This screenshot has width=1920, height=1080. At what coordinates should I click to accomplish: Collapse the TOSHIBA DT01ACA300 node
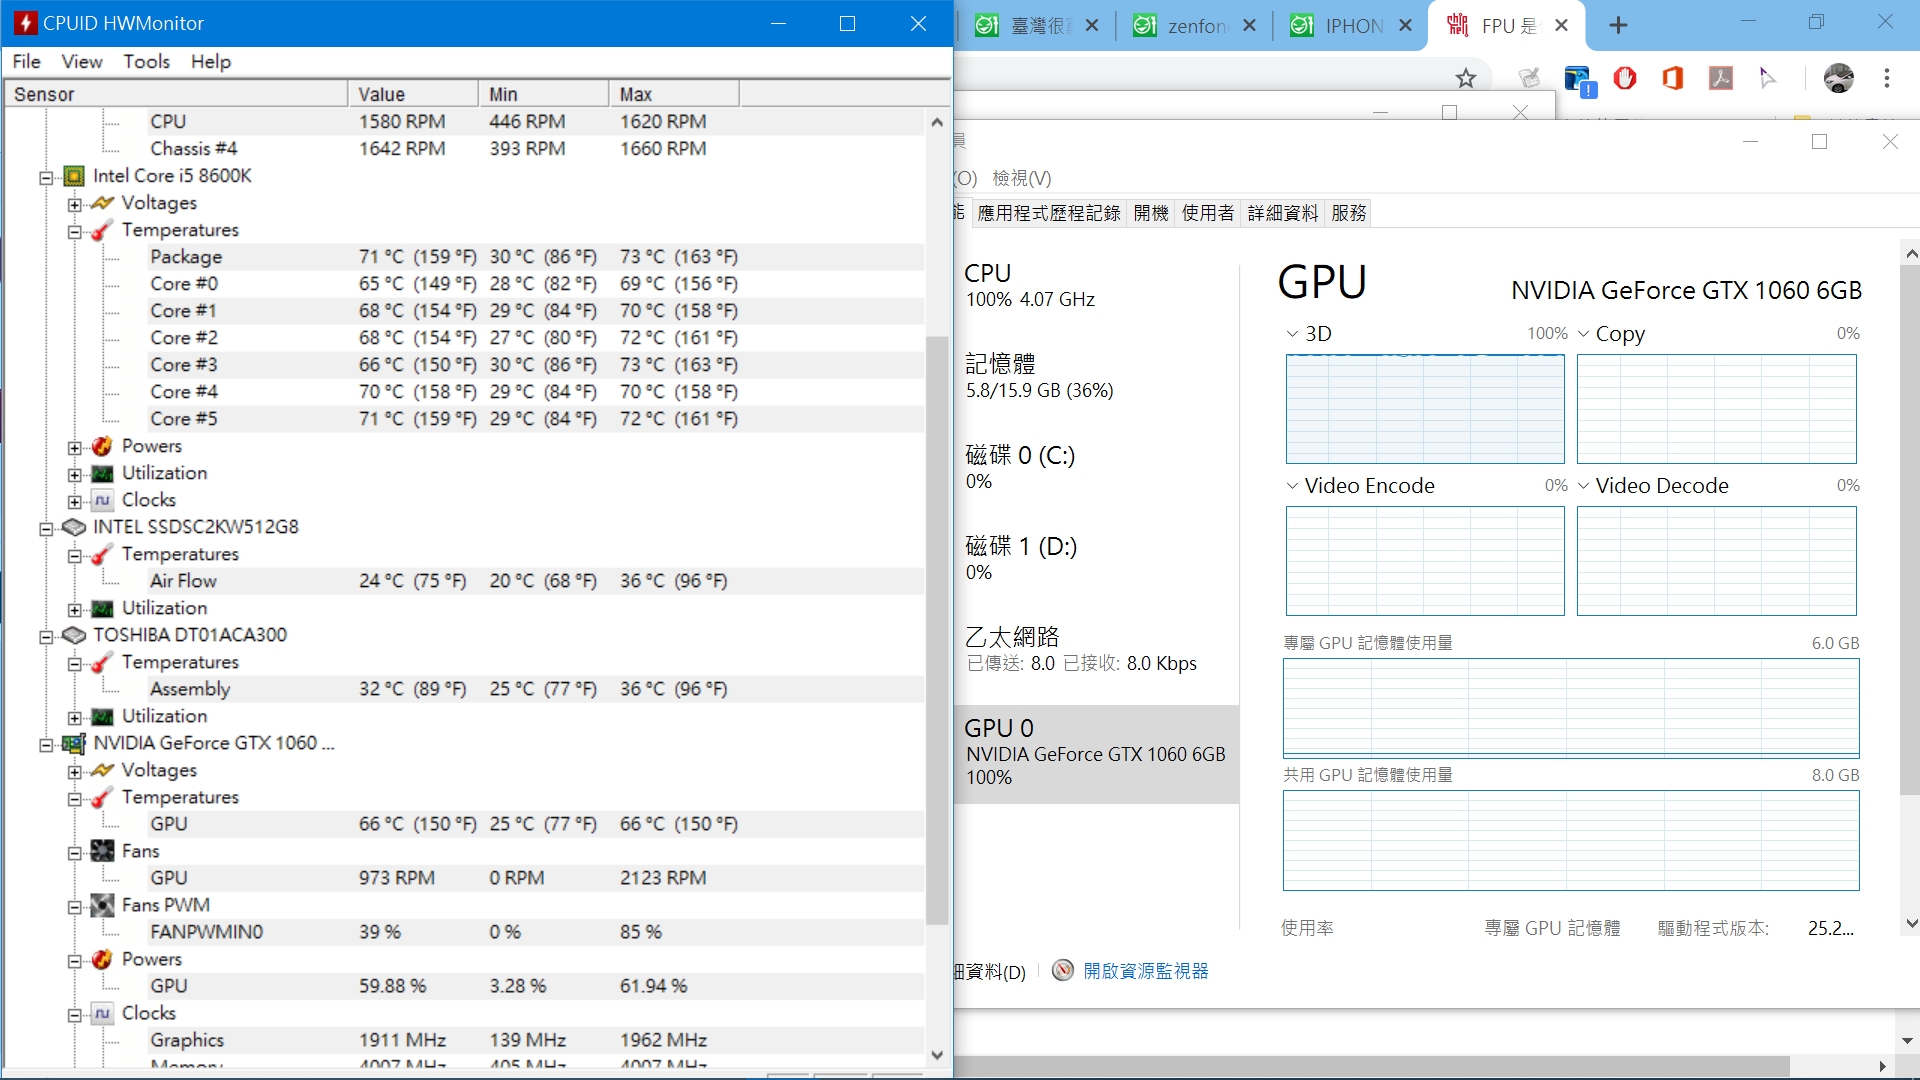coord(46,636)
